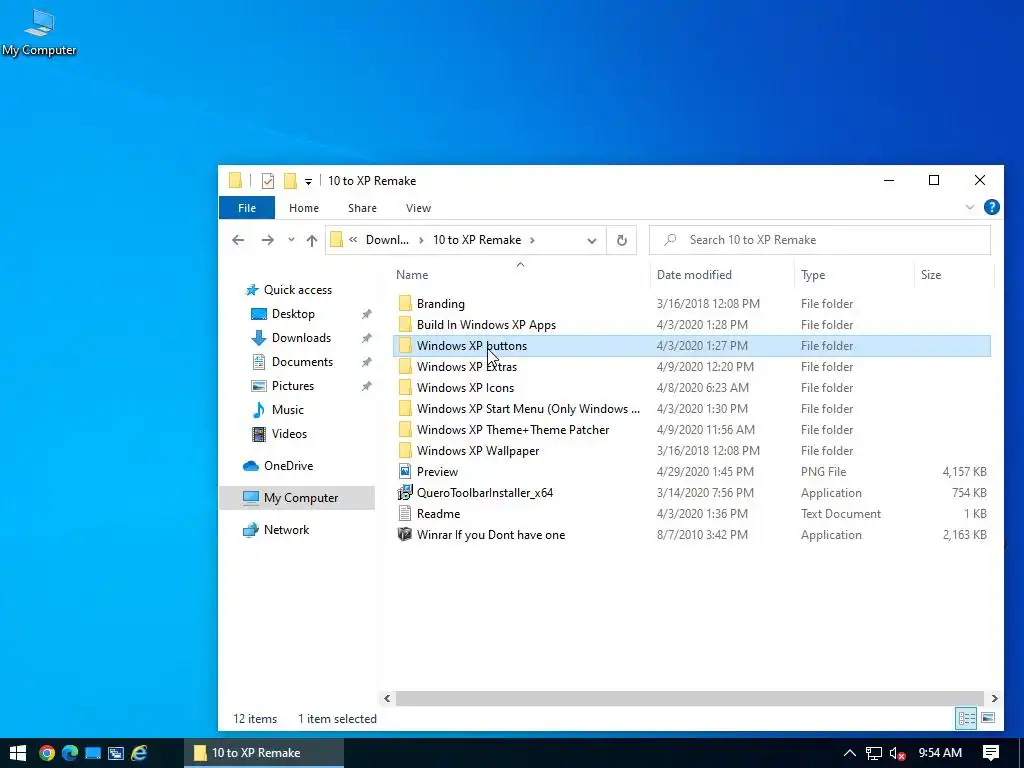Select Downloads in the navigation pane
The image size is (1024, 768).
coord(301,338)
